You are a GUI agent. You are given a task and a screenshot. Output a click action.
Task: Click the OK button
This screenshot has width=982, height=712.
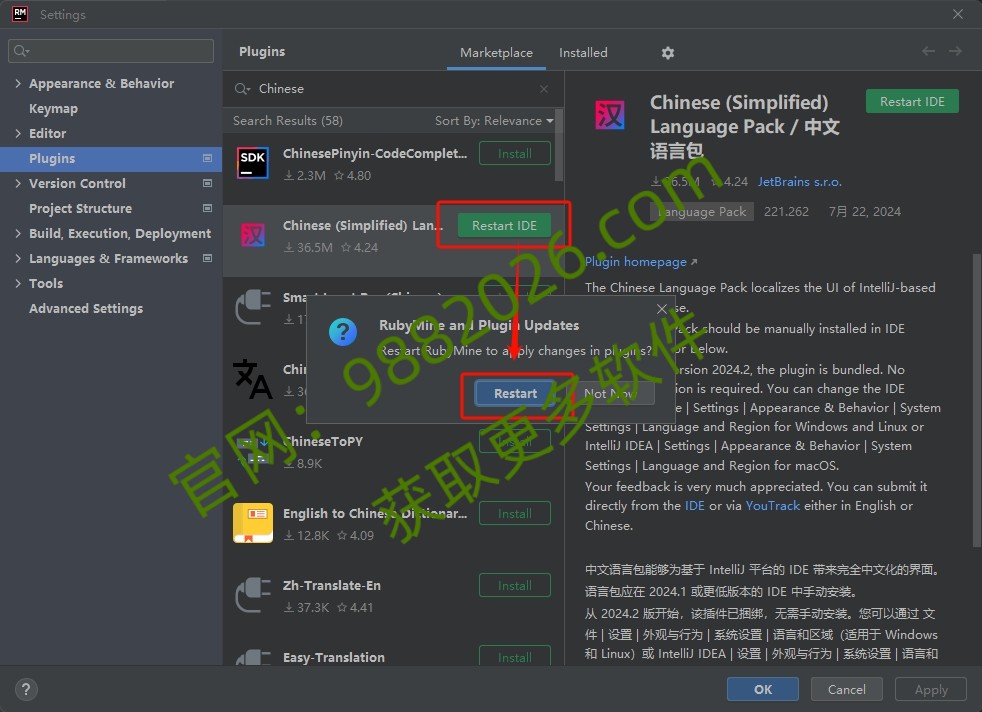(x=763, y=689)
